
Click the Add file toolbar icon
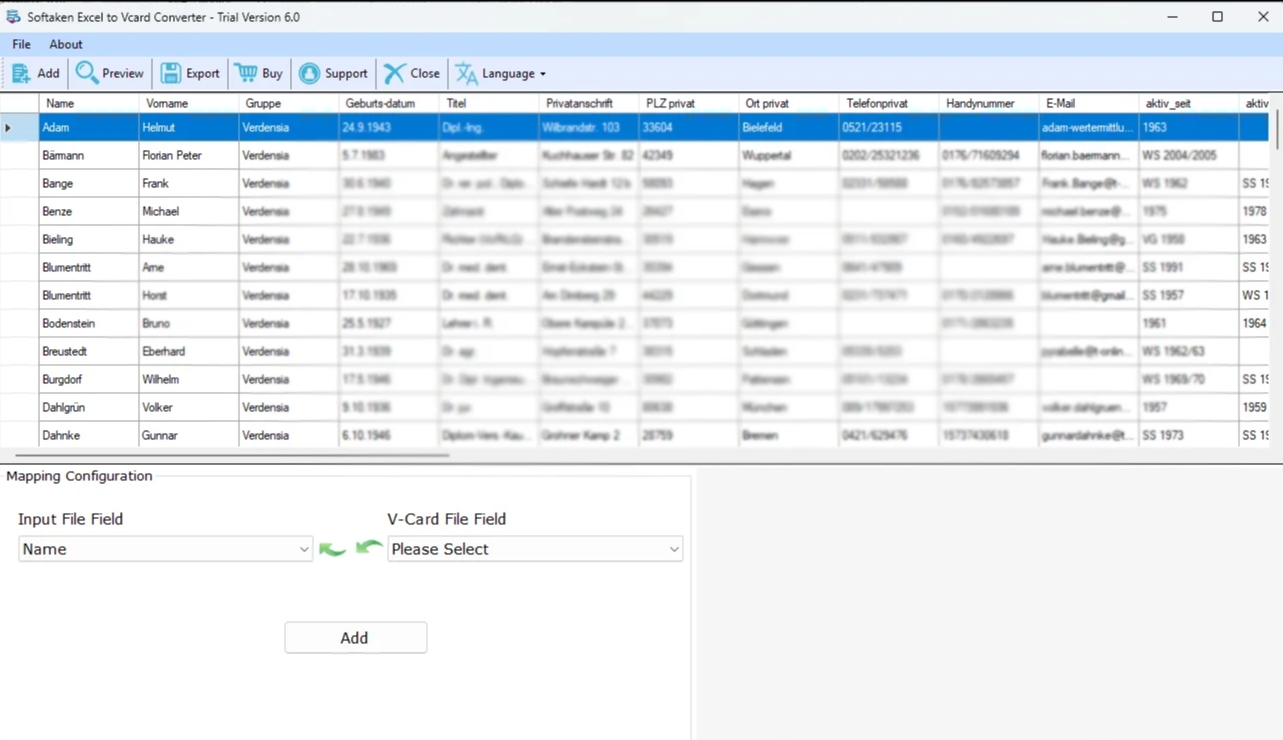(21, 73)
